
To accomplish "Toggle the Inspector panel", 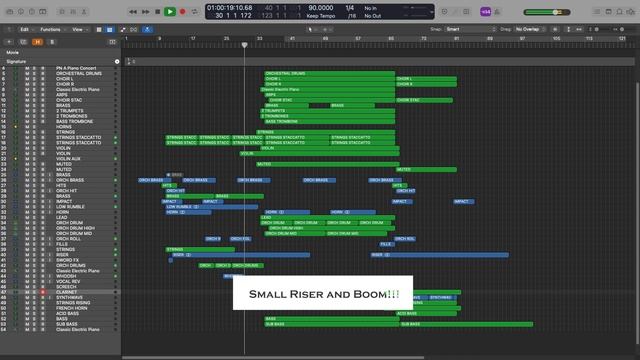I will 21,12.
